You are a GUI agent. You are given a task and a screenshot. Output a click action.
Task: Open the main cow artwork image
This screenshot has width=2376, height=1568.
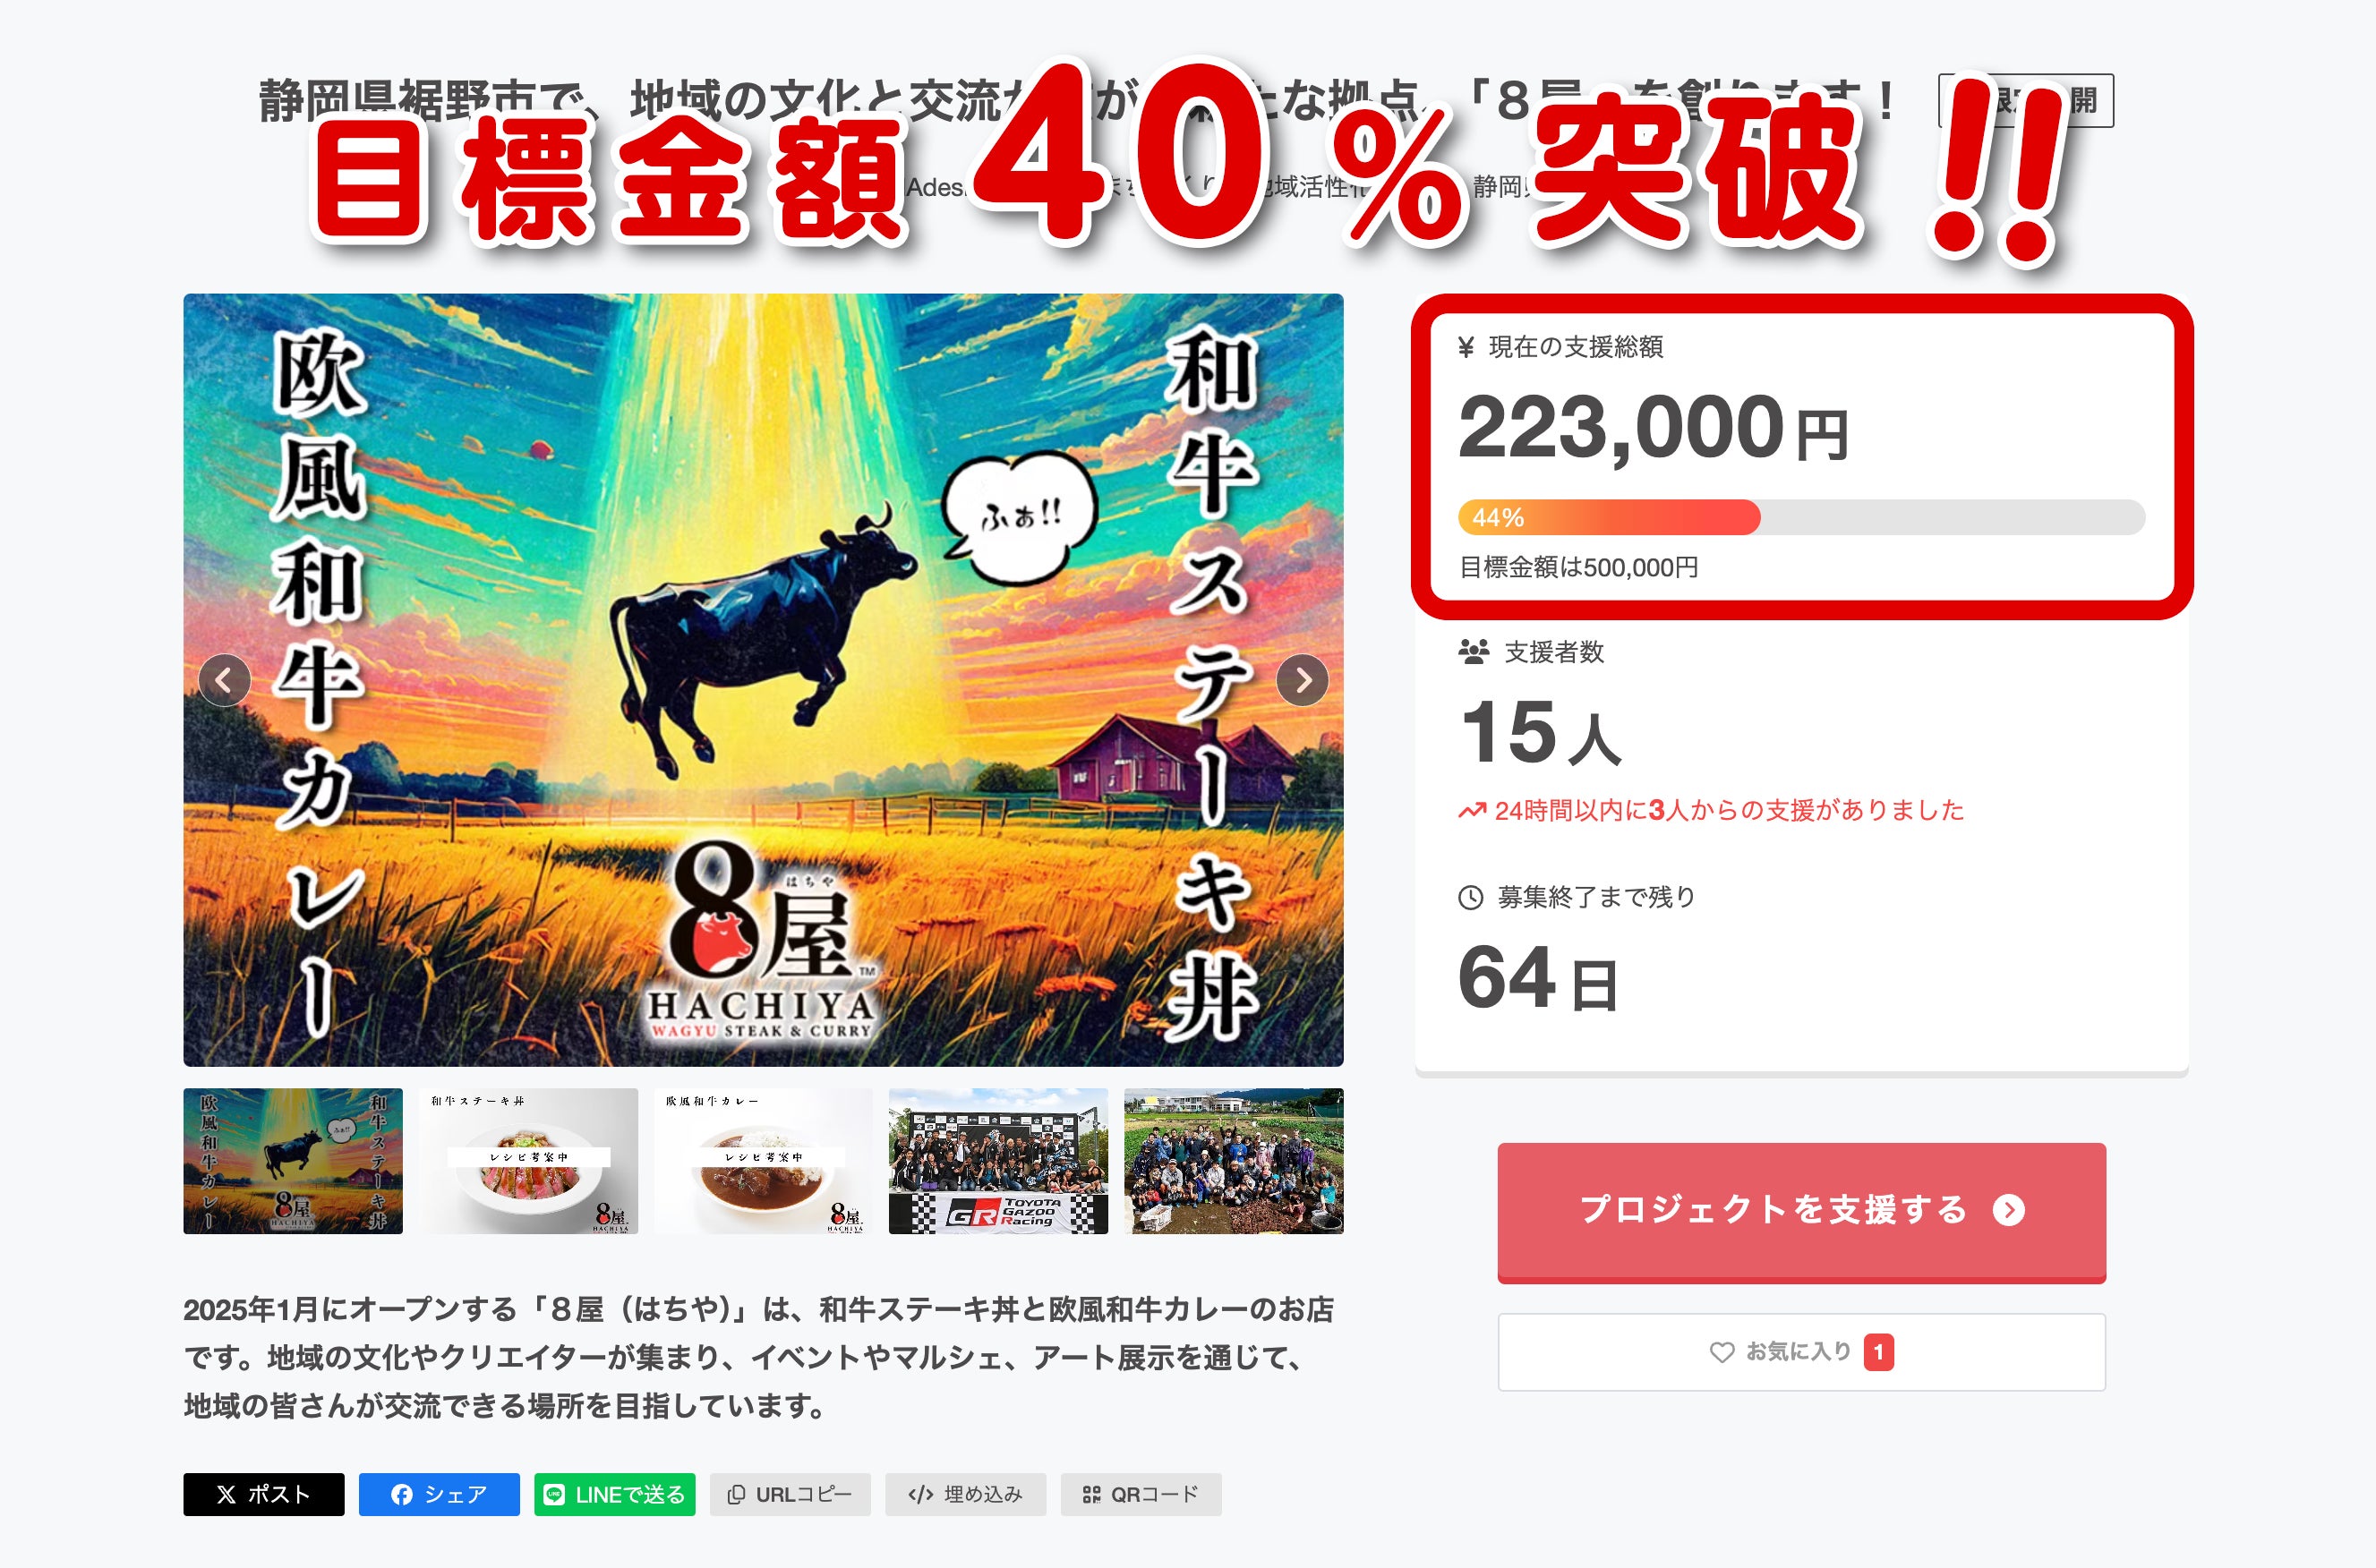pos(763,680)
